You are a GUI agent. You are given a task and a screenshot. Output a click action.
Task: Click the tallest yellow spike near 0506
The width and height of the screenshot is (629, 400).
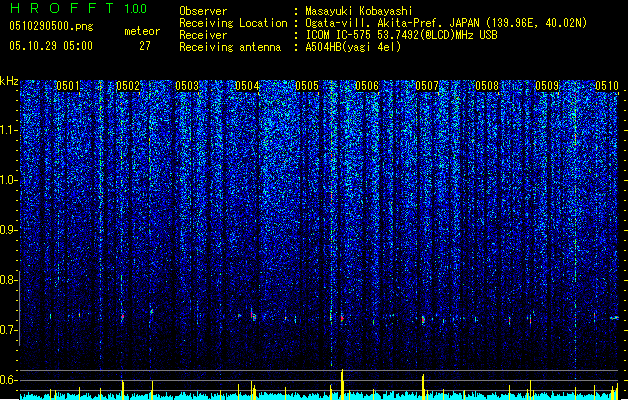342,384
